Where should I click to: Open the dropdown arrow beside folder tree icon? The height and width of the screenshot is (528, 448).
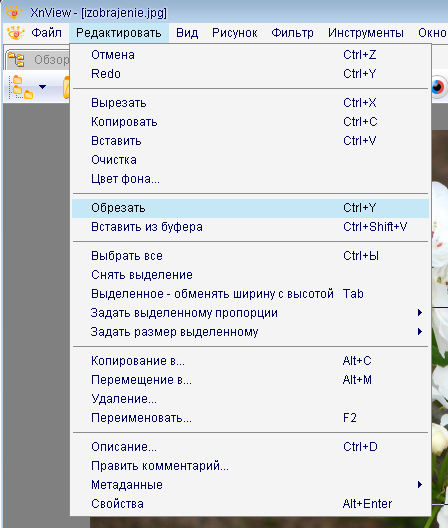pyautogui.click(x=42, y=87)
